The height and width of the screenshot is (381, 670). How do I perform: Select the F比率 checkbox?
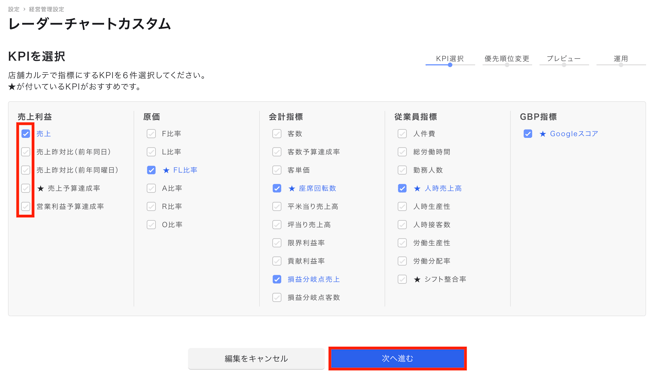point(151,134)
